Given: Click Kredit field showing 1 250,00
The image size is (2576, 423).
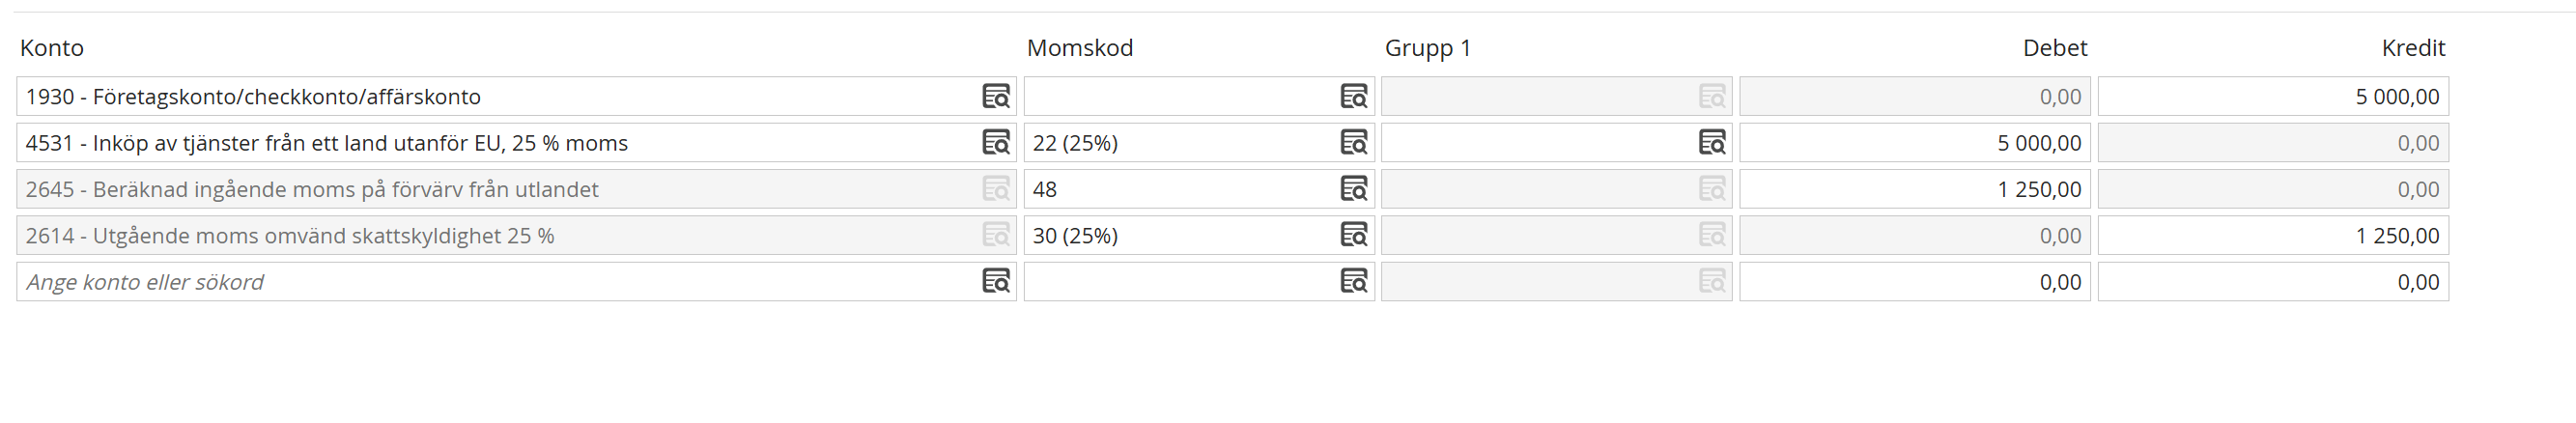Looking at the screenshot, I should (x=2272, y=235).
